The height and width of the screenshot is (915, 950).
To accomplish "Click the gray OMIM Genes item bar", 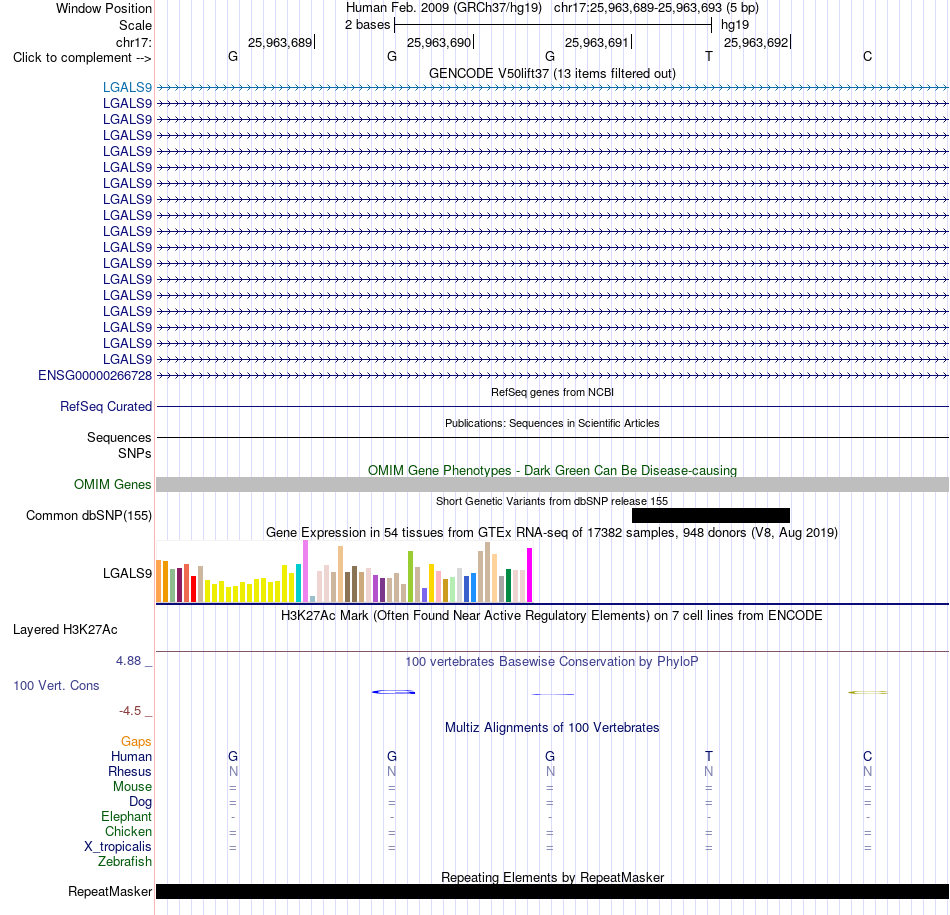I will [x=552, y=484].
